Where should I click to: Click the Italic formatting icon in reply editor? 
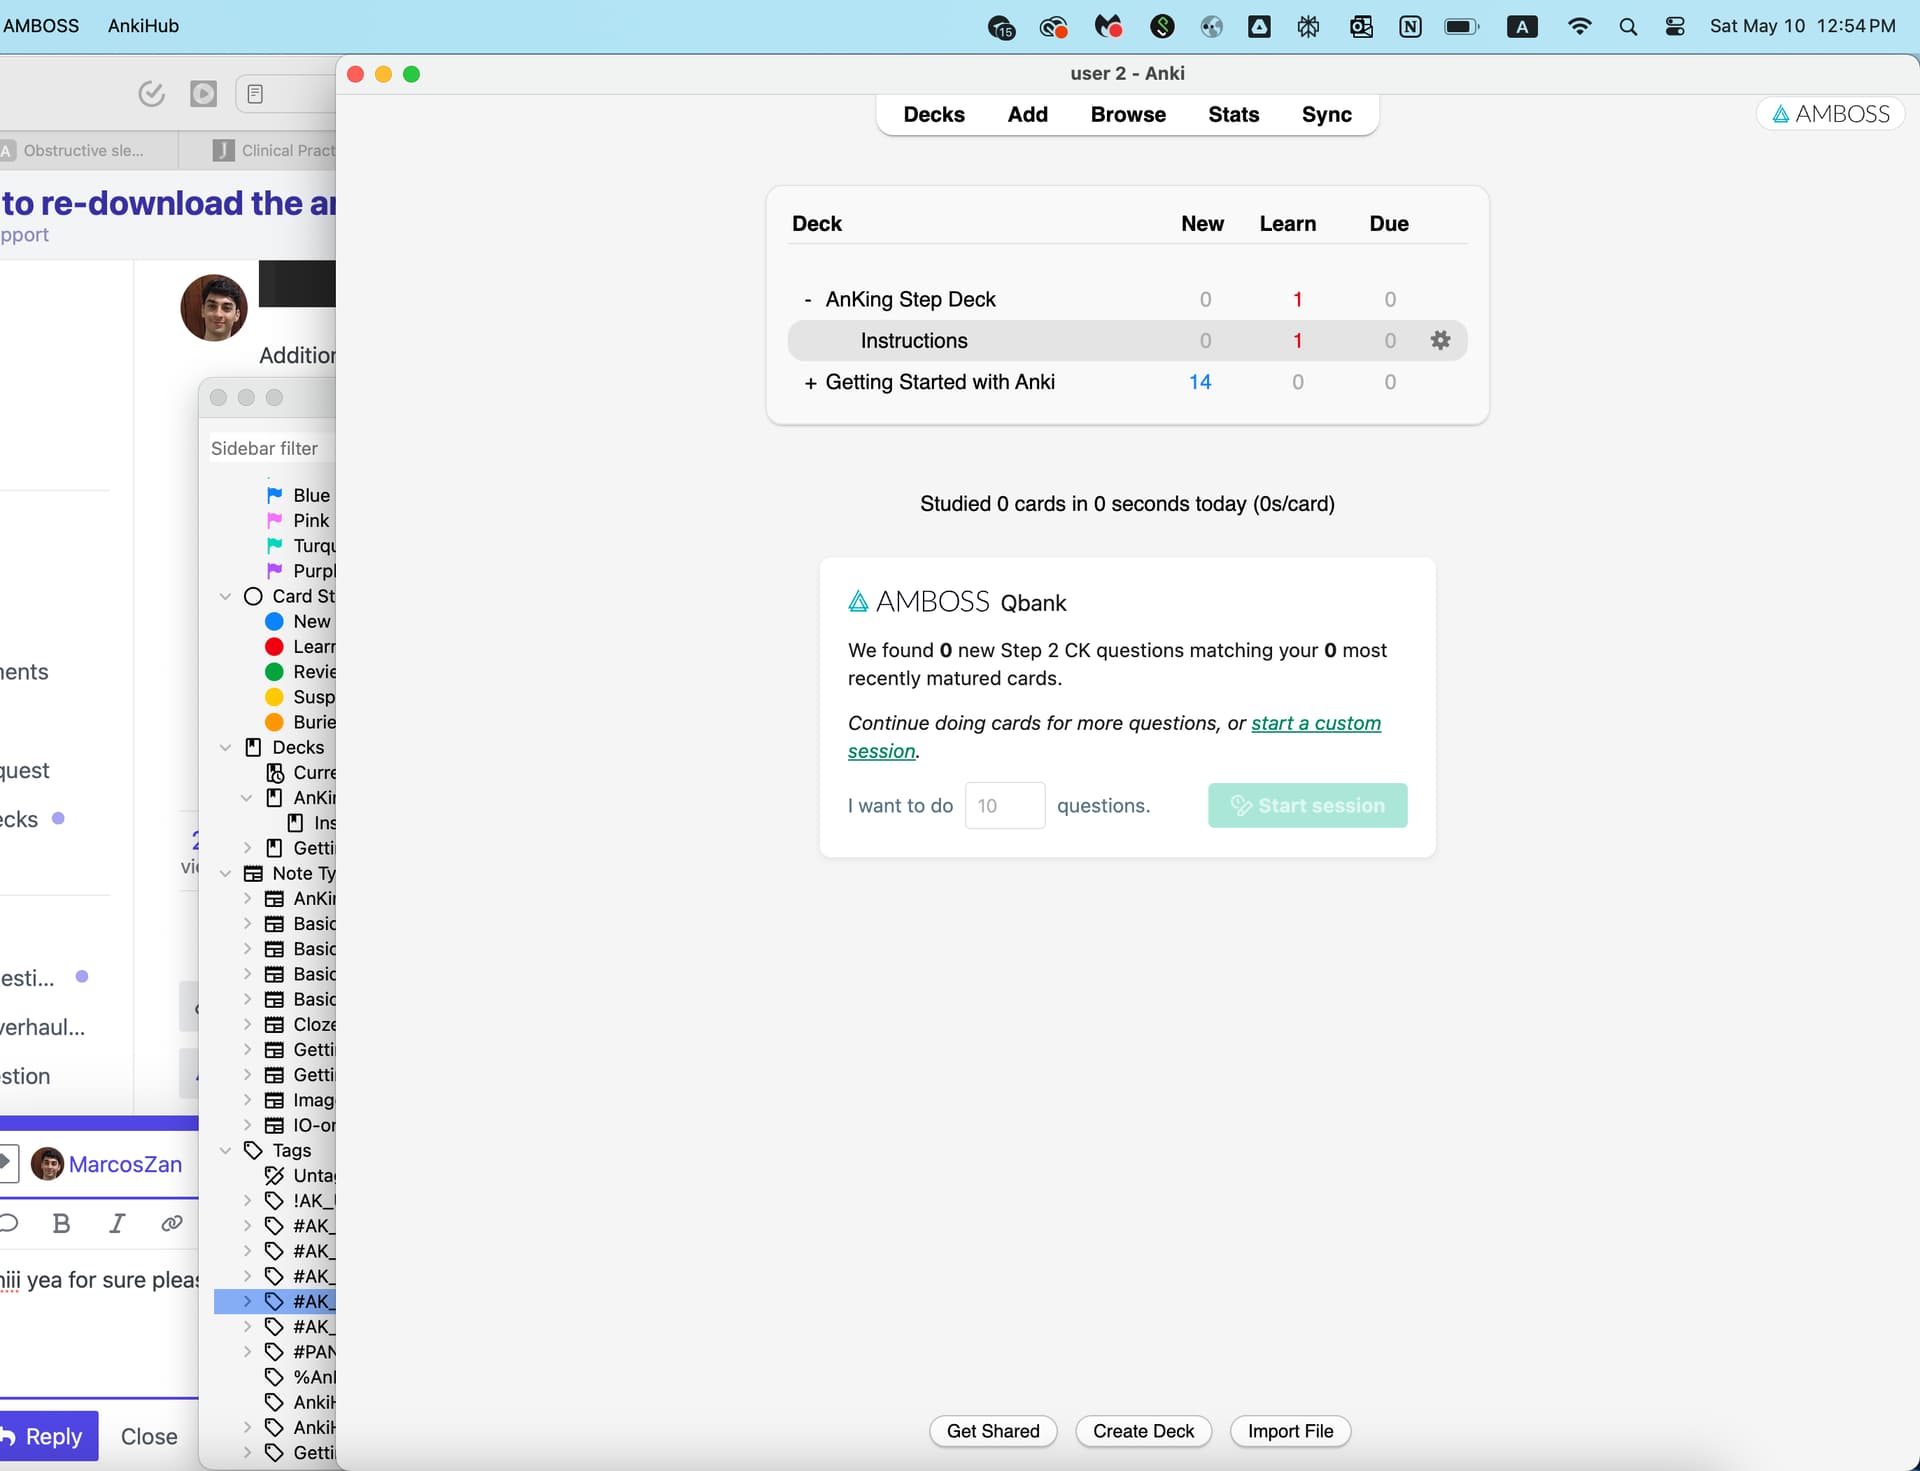click(x=117, y=1223)
